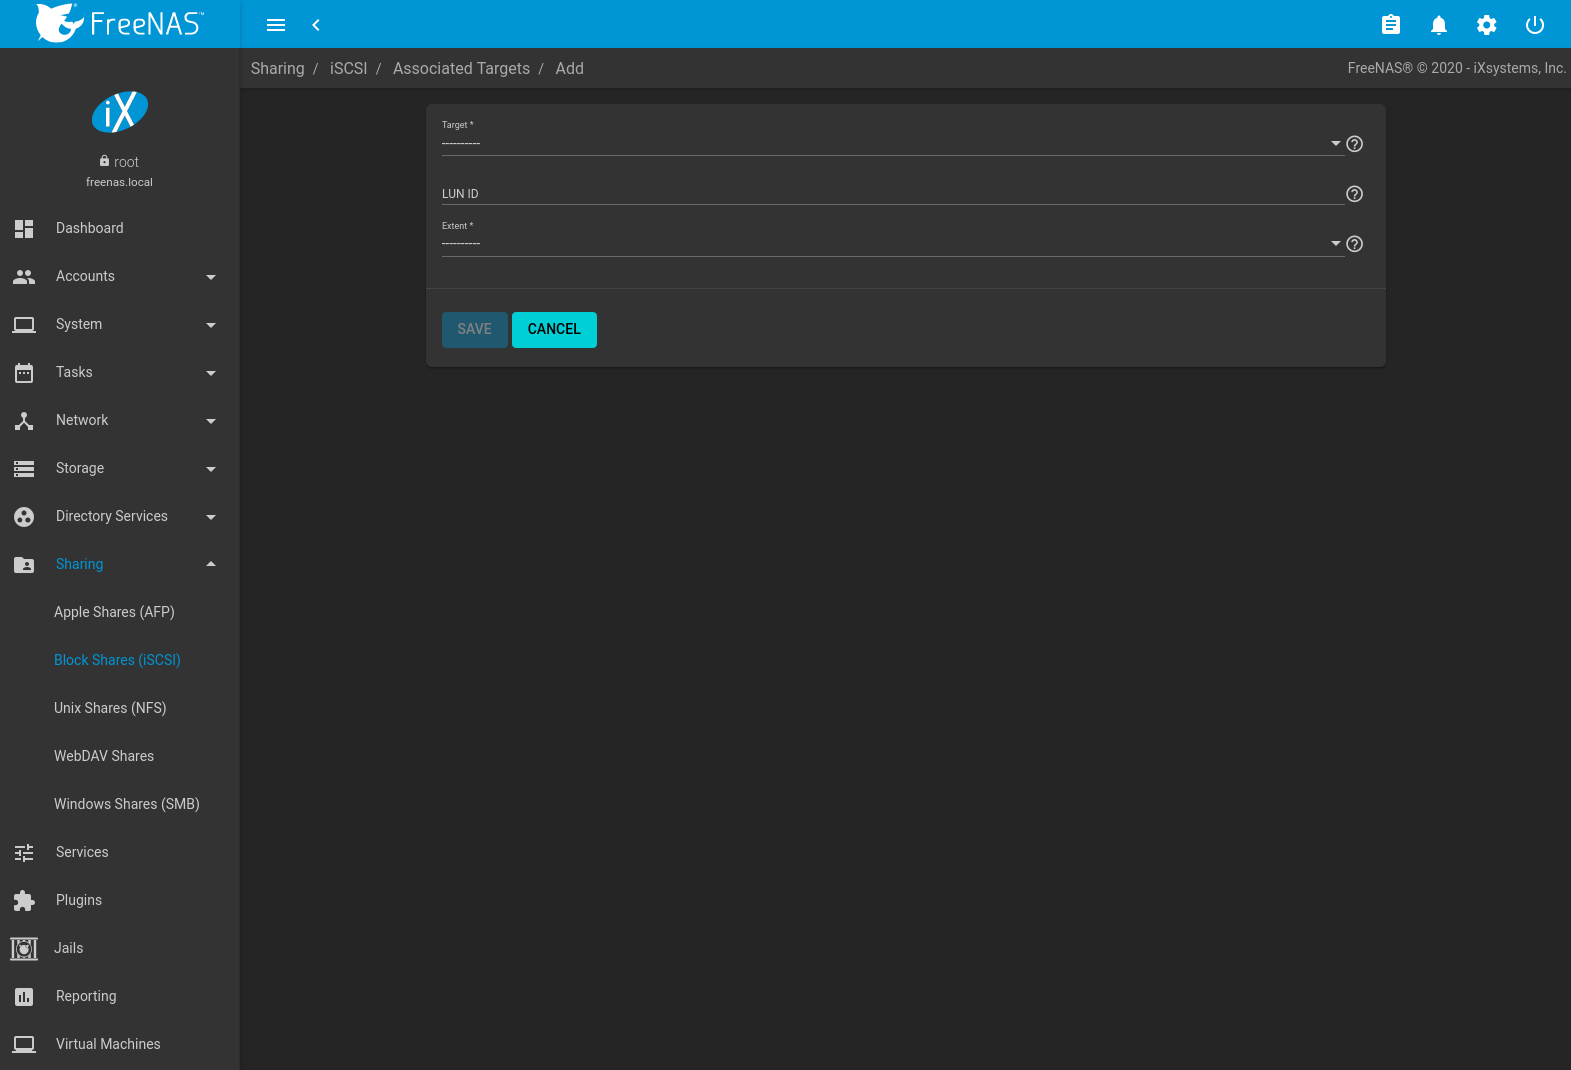The image size is (1571, 1070).
Task: Click the SAVE button
Action: [474, 330]
